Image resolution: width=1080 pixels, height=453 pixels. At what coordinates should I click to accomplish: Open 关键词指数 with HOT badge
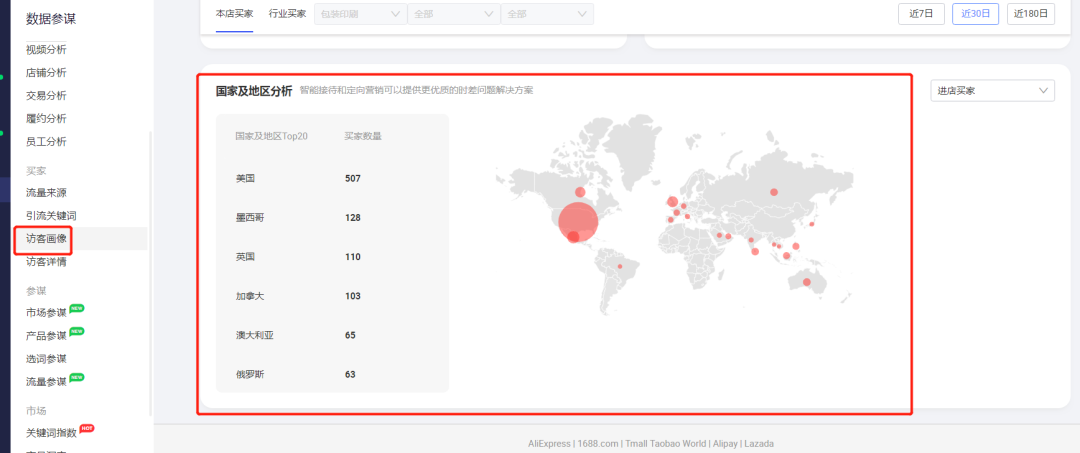click(51, 433)
